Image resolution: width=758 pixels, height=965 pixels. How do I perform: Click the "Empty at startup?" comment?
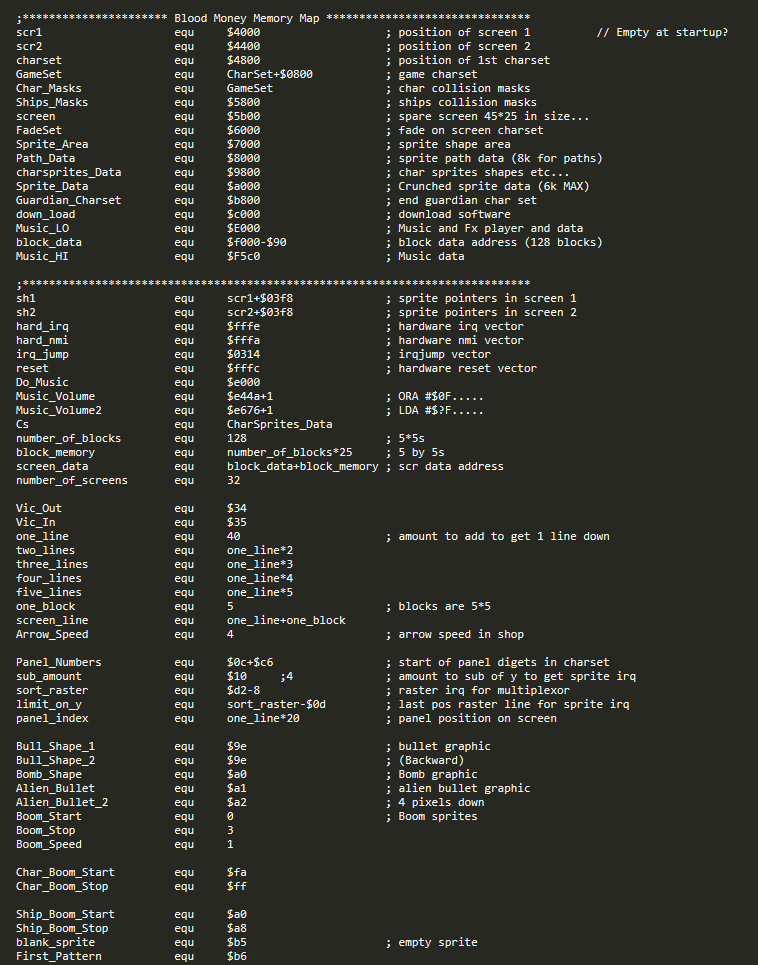tap(661, 32)
